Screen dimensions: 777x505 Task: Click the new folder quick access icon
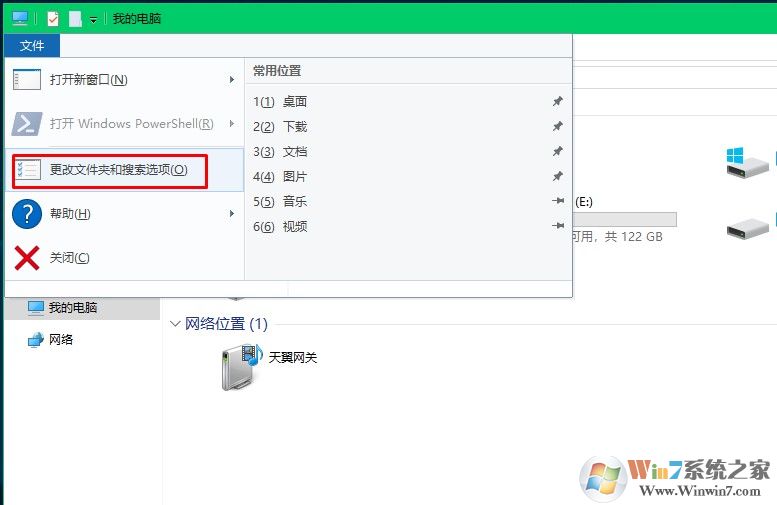[x=75, y=19]
